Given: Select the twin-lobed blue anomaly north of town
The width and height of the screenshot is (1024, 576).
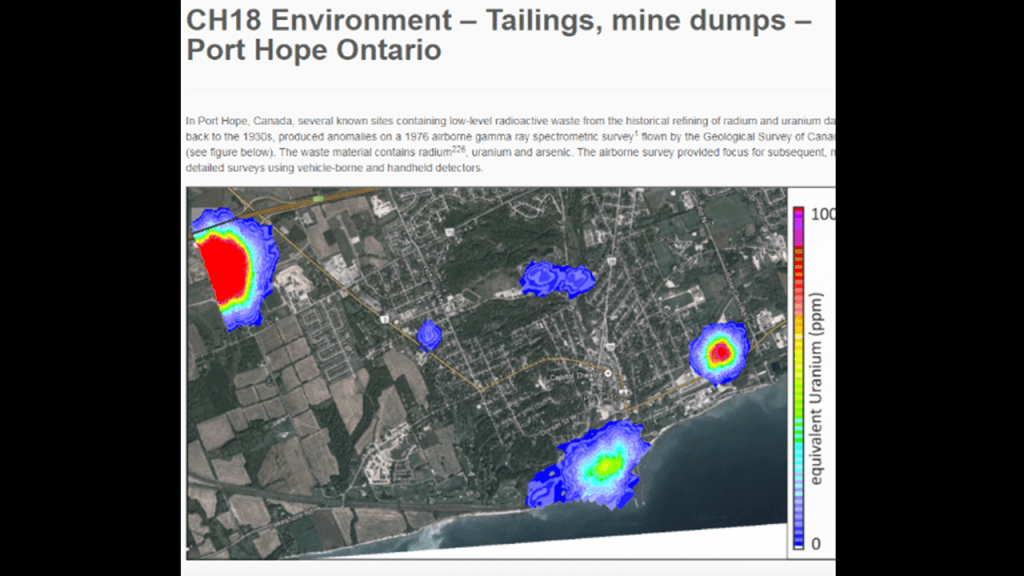Looking at the screenshot, I should point(557,279).
